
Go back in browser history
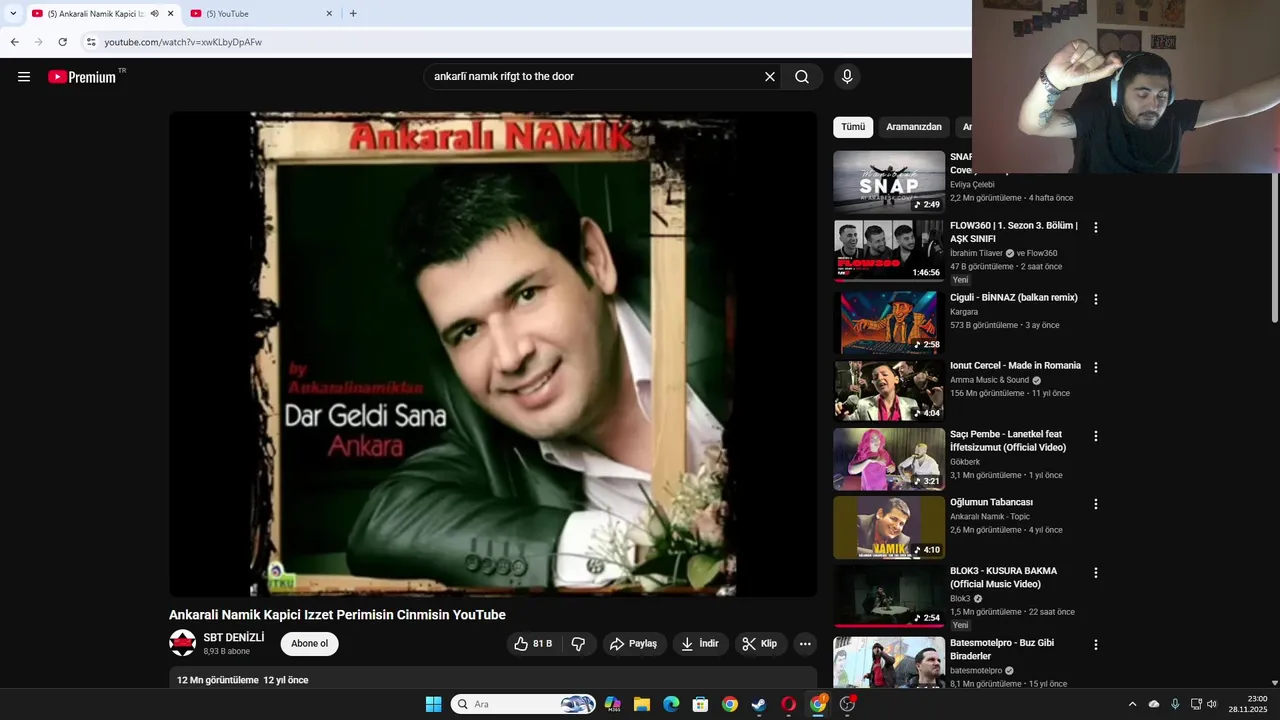click(14, 42)
